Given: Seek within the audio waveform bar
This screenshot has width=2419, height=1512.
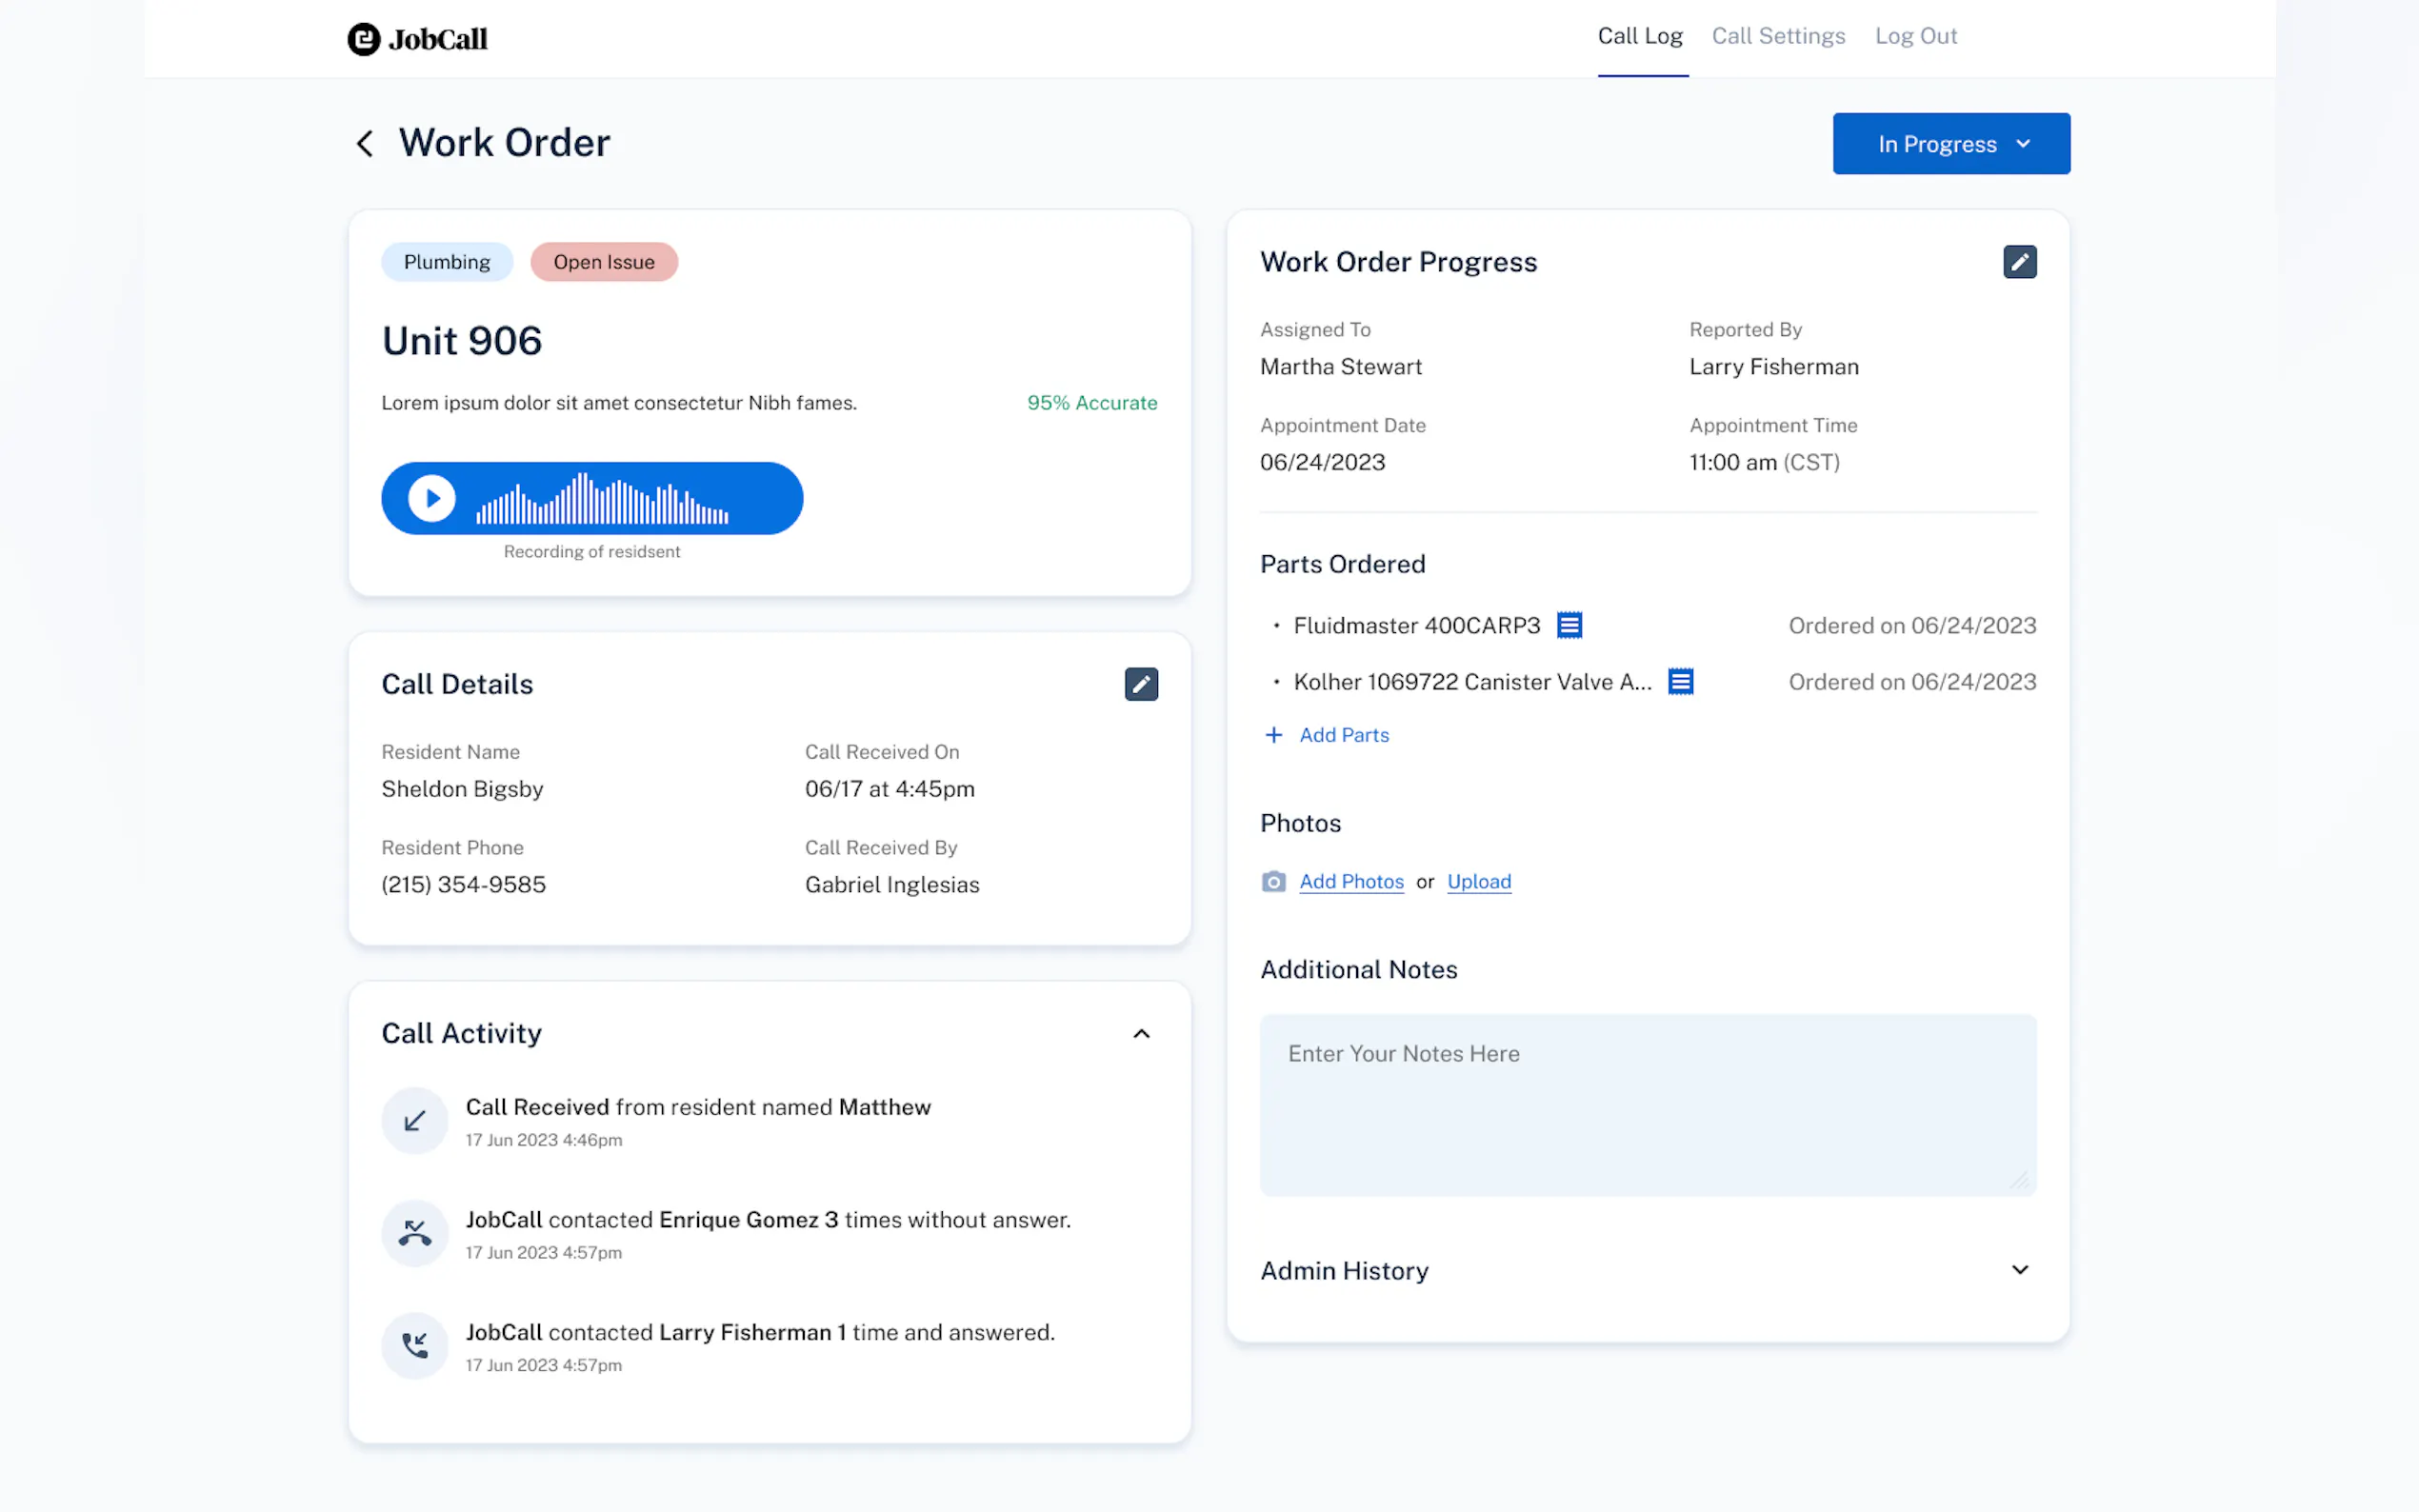Looking at the screenshot, I should point(602,500).
